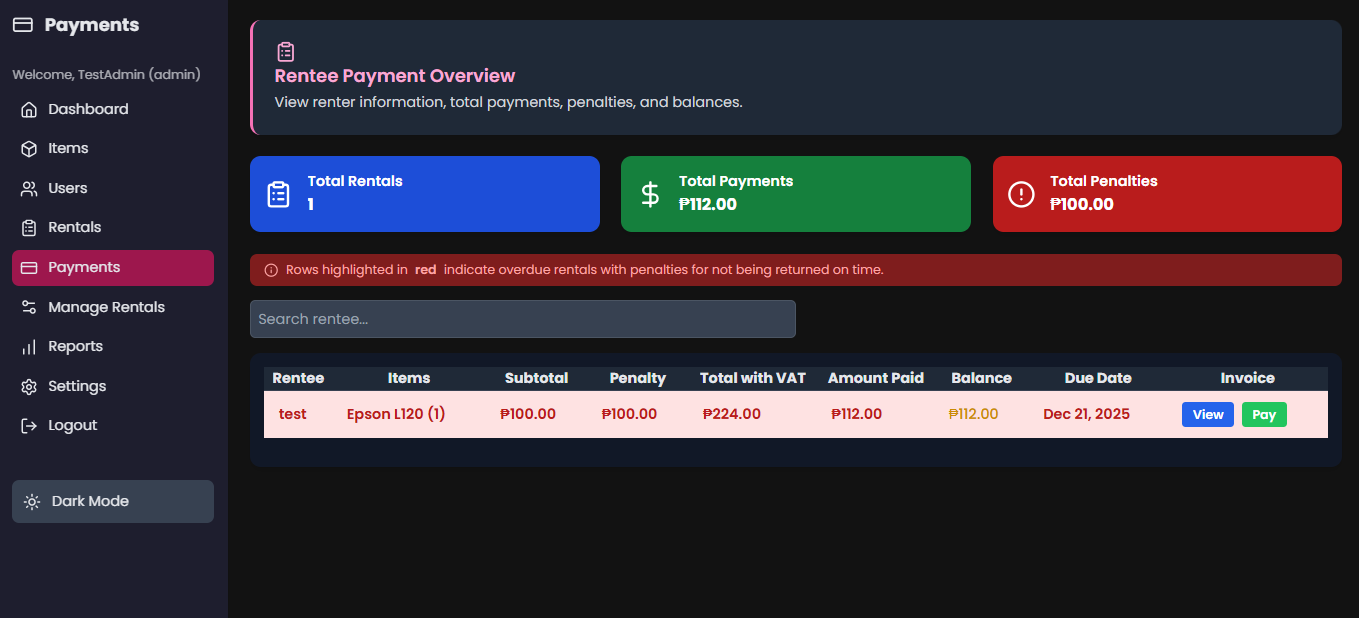
Task: Click the Rentals clipboard icon in sidebar
Action: 29,228
